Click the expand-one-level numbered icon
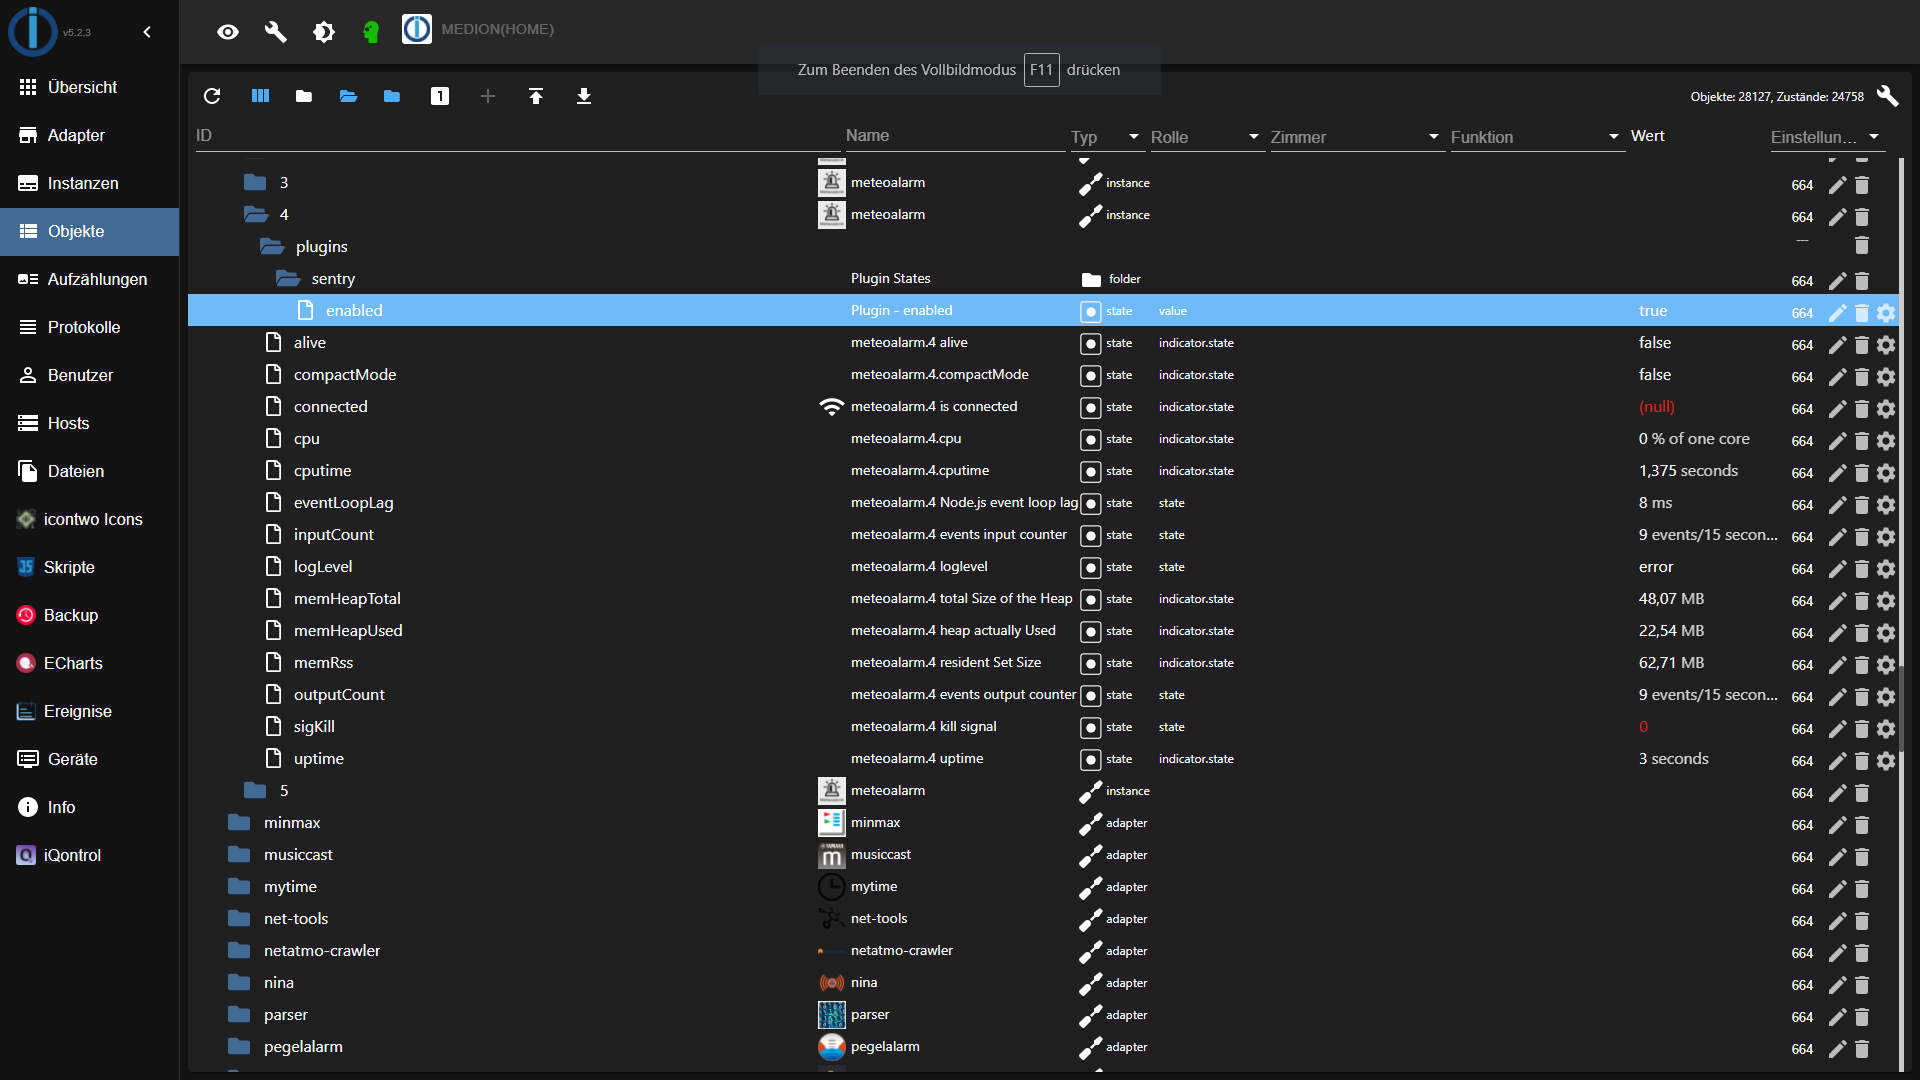Screen dimensions: 1920x1080 440,96
